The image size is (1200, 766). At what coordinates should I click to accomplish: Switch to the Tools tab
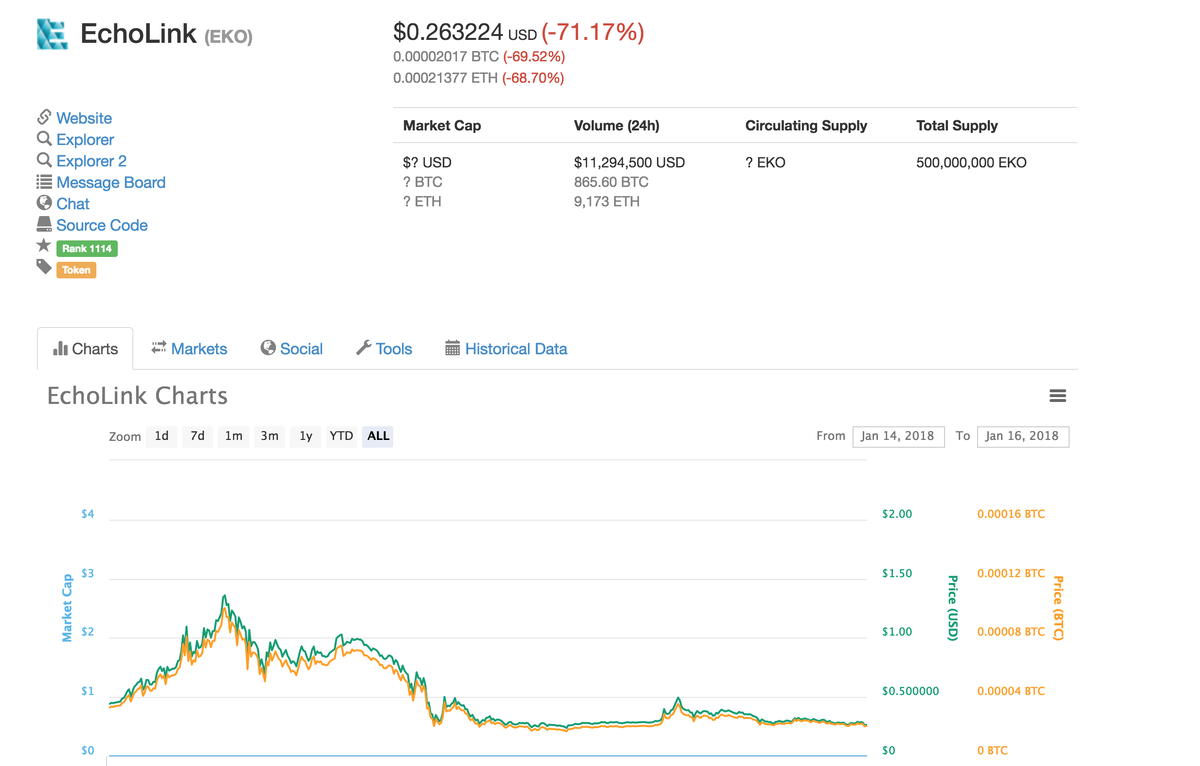(x=384, y=349)
